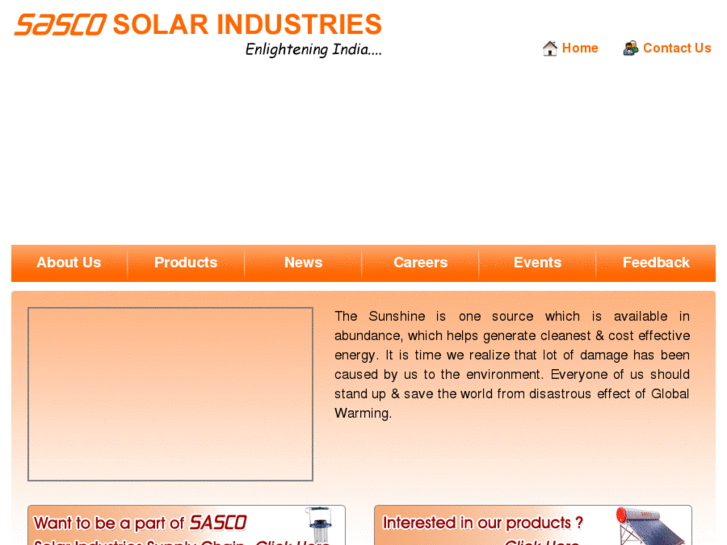
Task: Select the Events menu item
Action: (x=537, y=263)
